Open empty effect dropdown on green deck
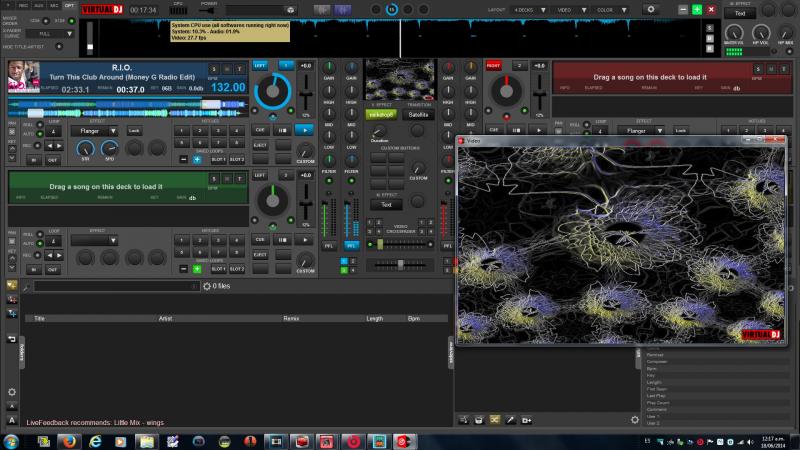Image resolution: width=800 pixels, height=450 pixels. click(x=113, y=240)
